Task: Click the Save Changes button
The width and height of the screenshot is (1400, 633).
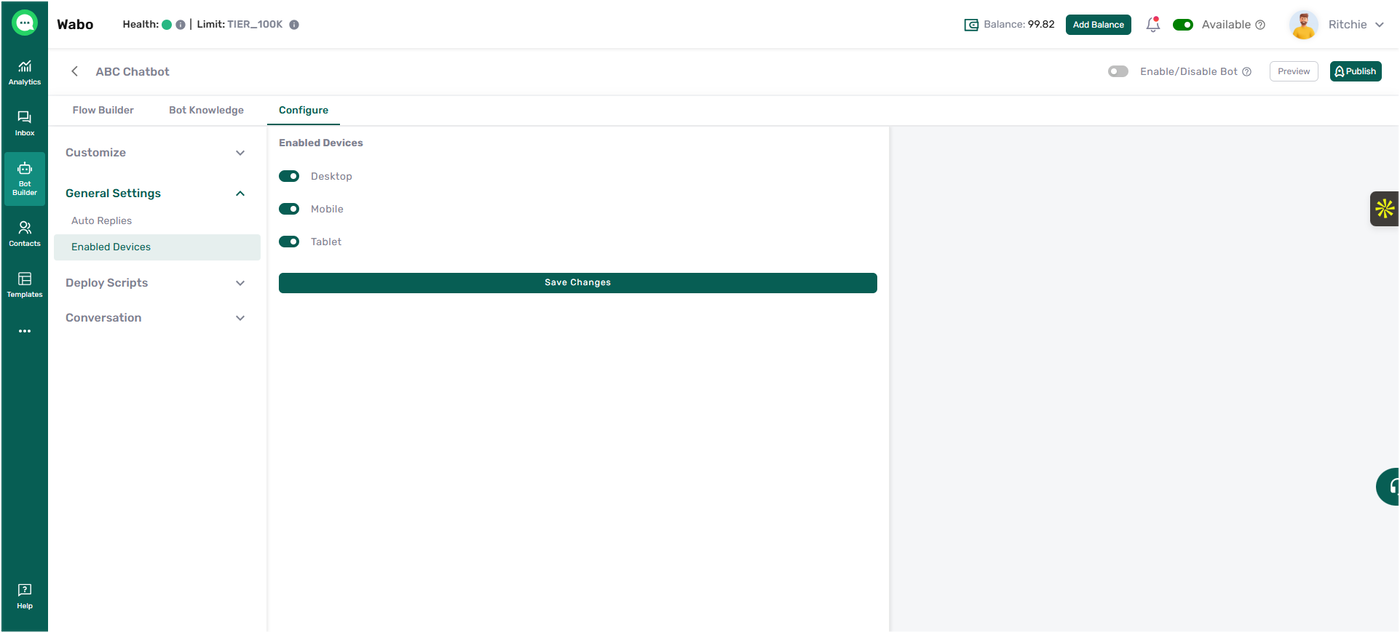Action: click(578, 283)
